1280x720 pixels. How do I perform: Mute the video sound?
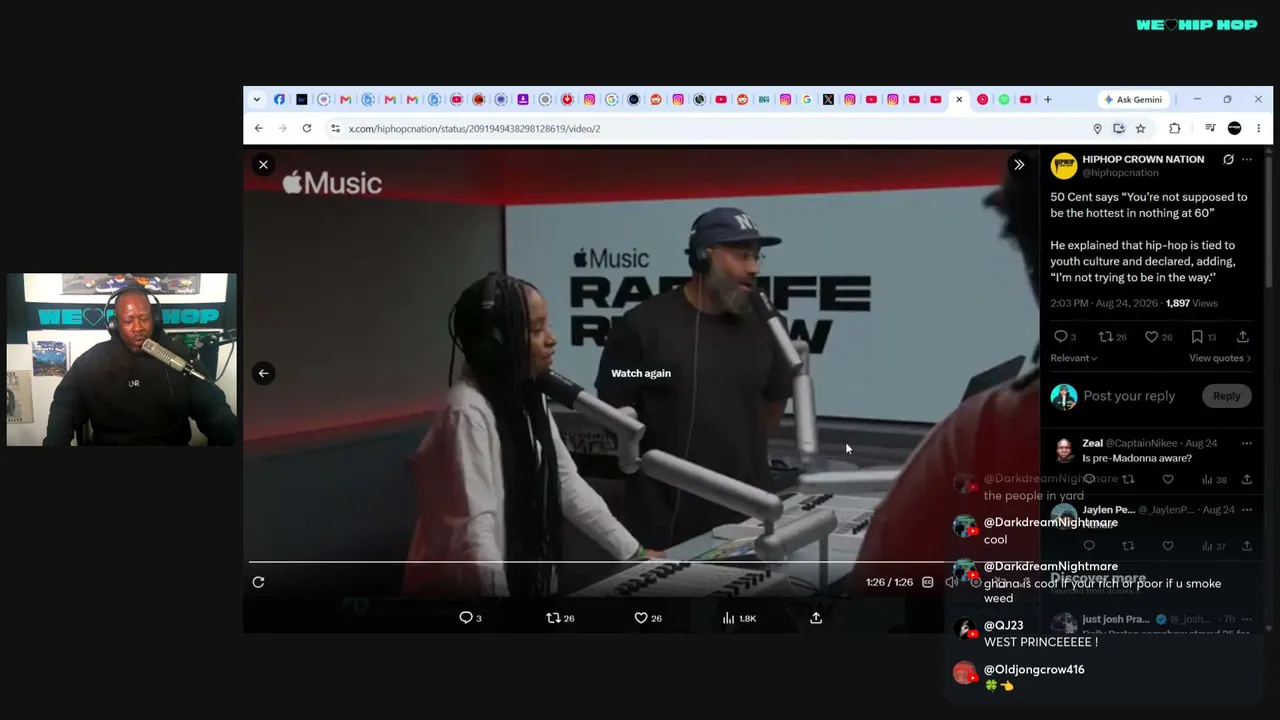[952, 582]
